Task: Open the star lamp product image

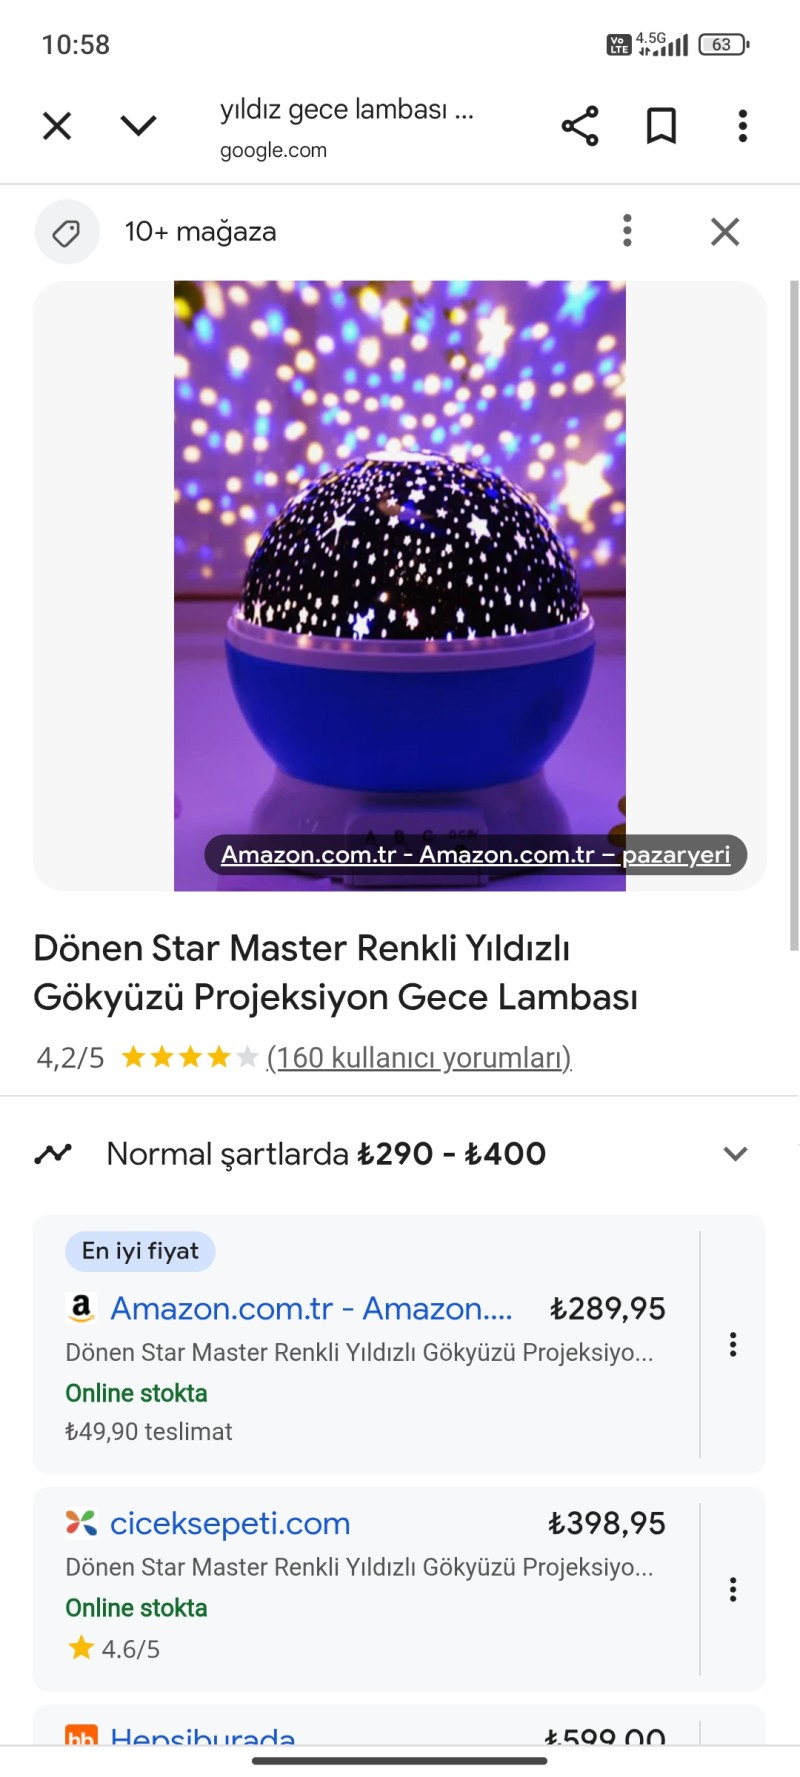Action: click(x=400, y=560)
